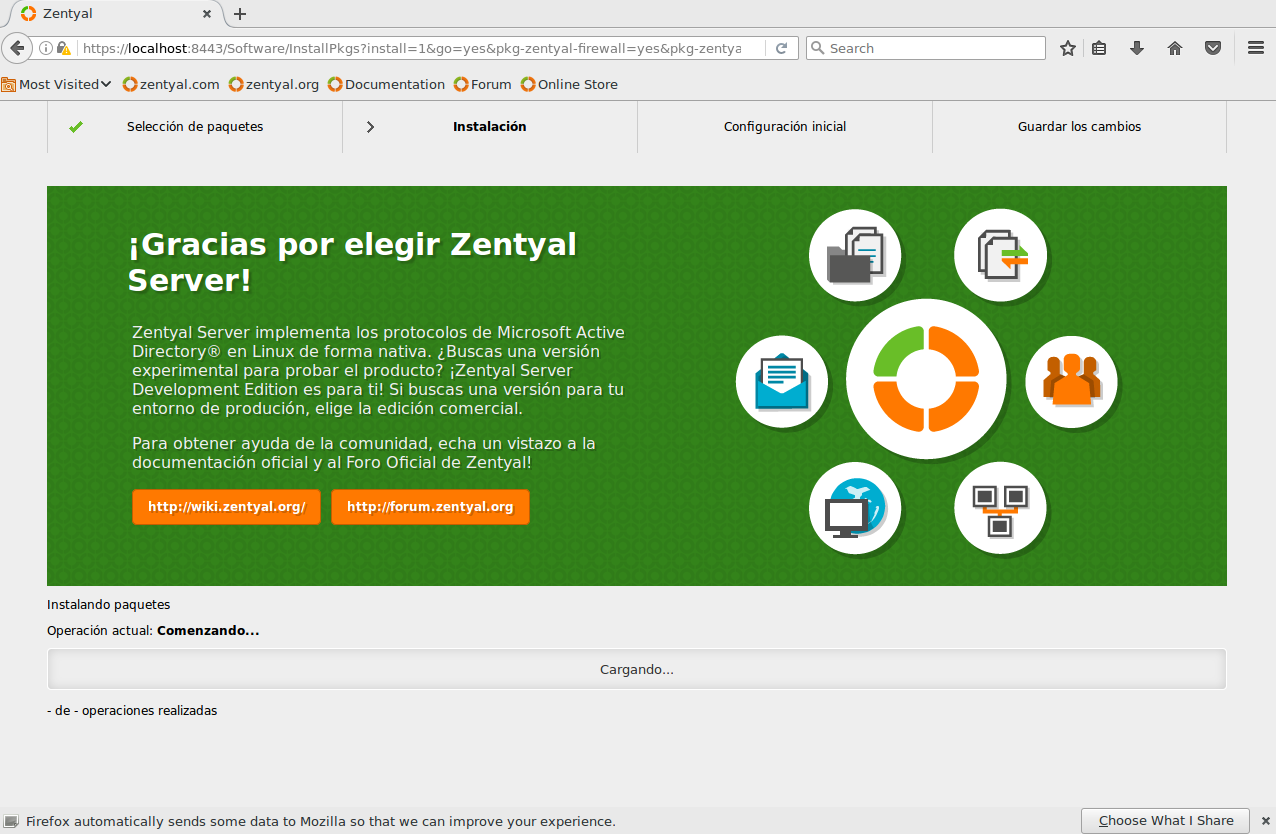This screenshot has width=1276, height=834.
Task: Click the mail envelope icon circle
Action: click(x=781, y=381)
